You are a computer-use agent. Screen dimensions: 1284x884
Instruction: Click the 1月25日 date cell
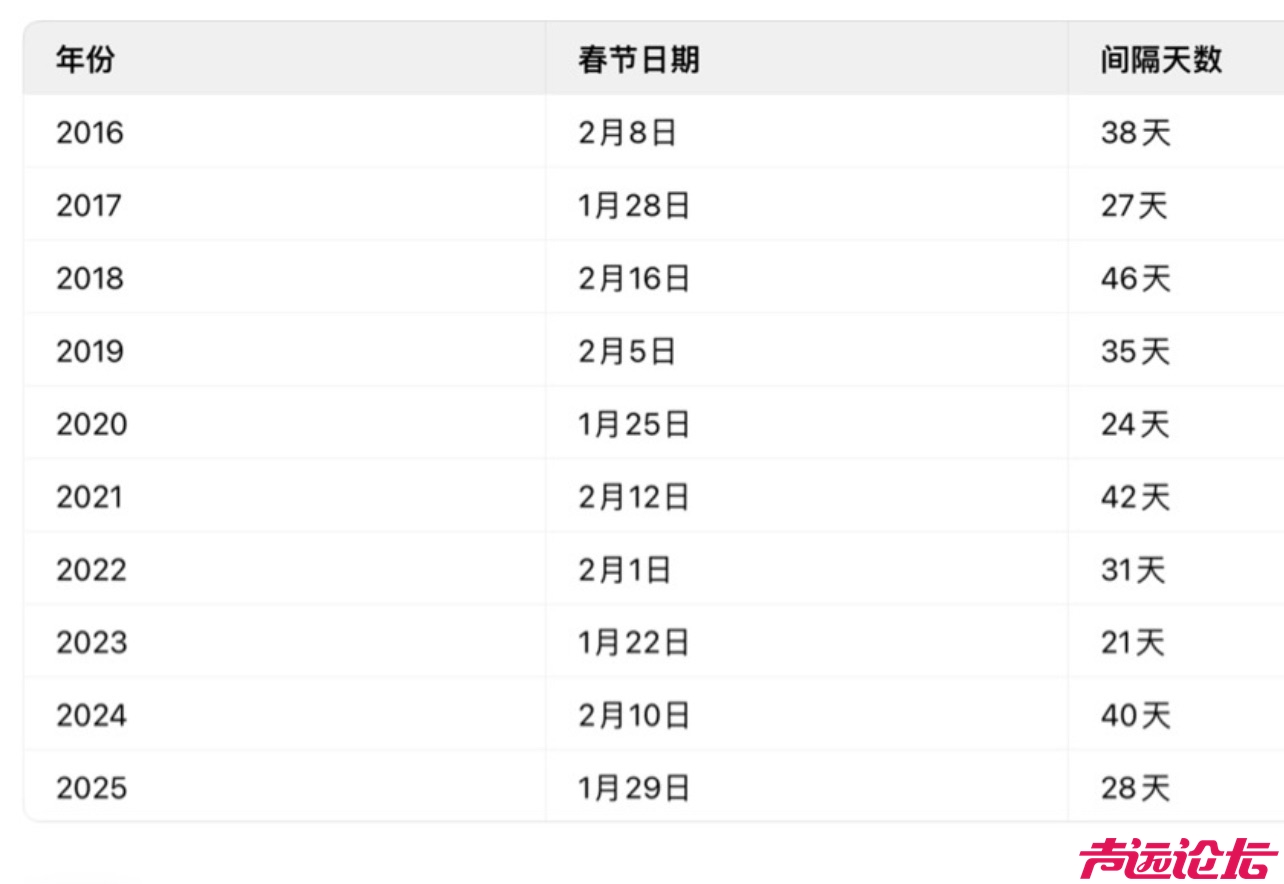click(634, 425)
